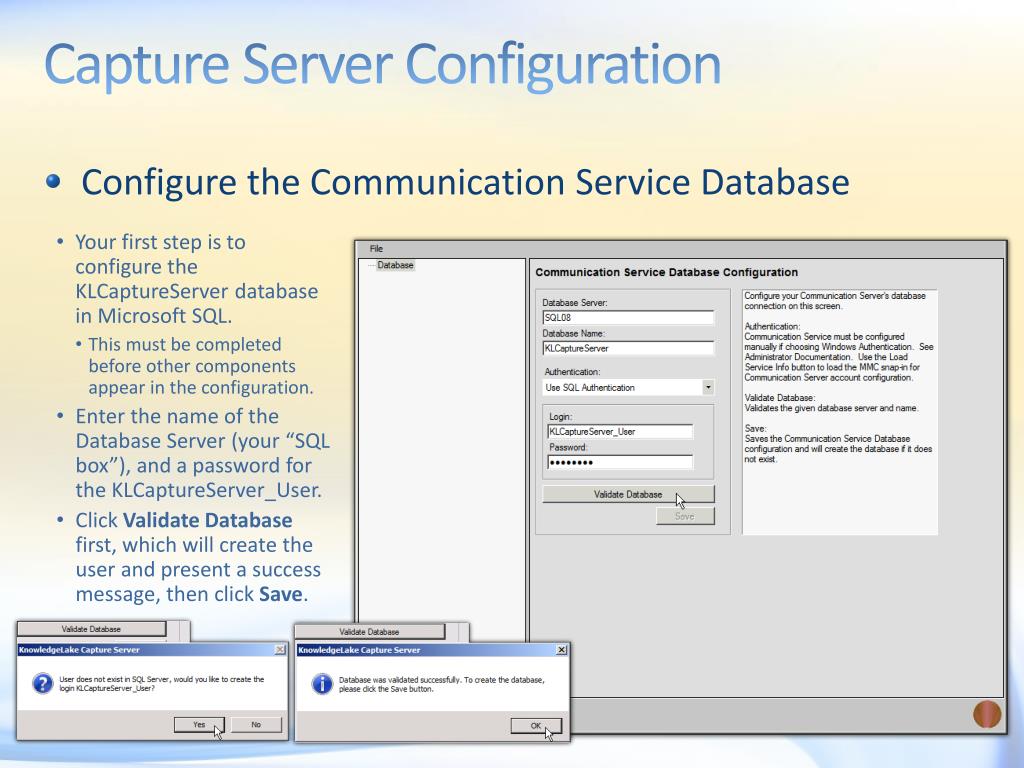This screenshot has width=1024, height=768.
Task: Click the 'Capture Server Configuration' slide title
Action: (383, 65)
